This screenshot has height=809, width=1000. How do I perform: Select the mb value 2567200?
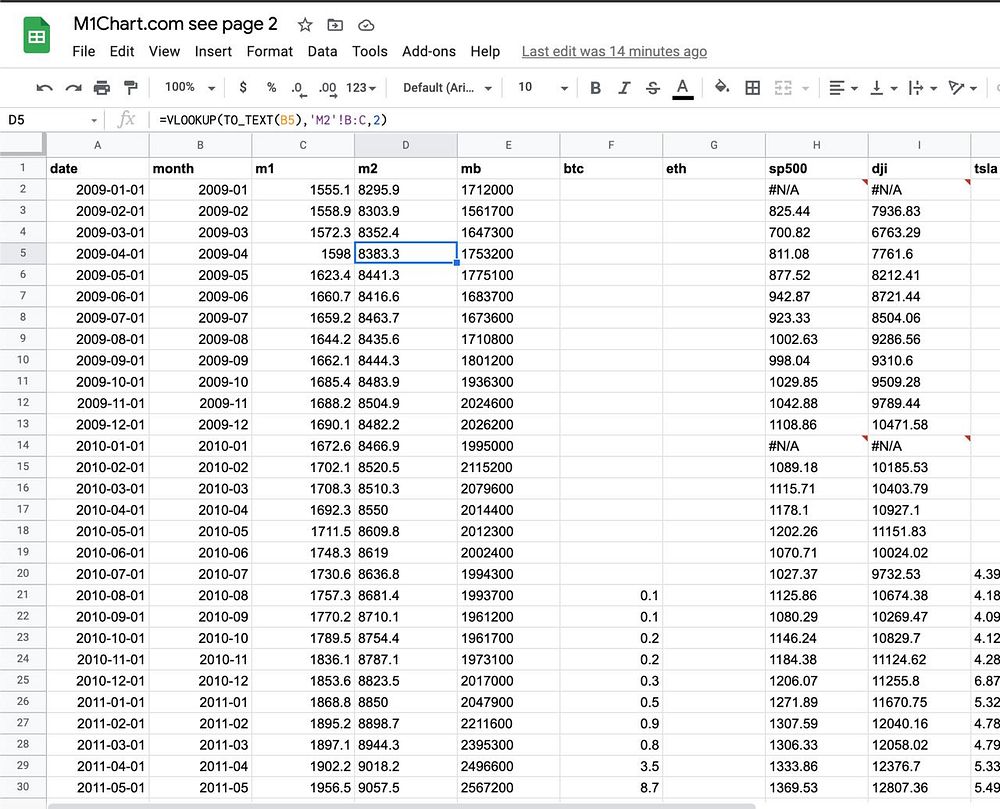coord(508,787)
